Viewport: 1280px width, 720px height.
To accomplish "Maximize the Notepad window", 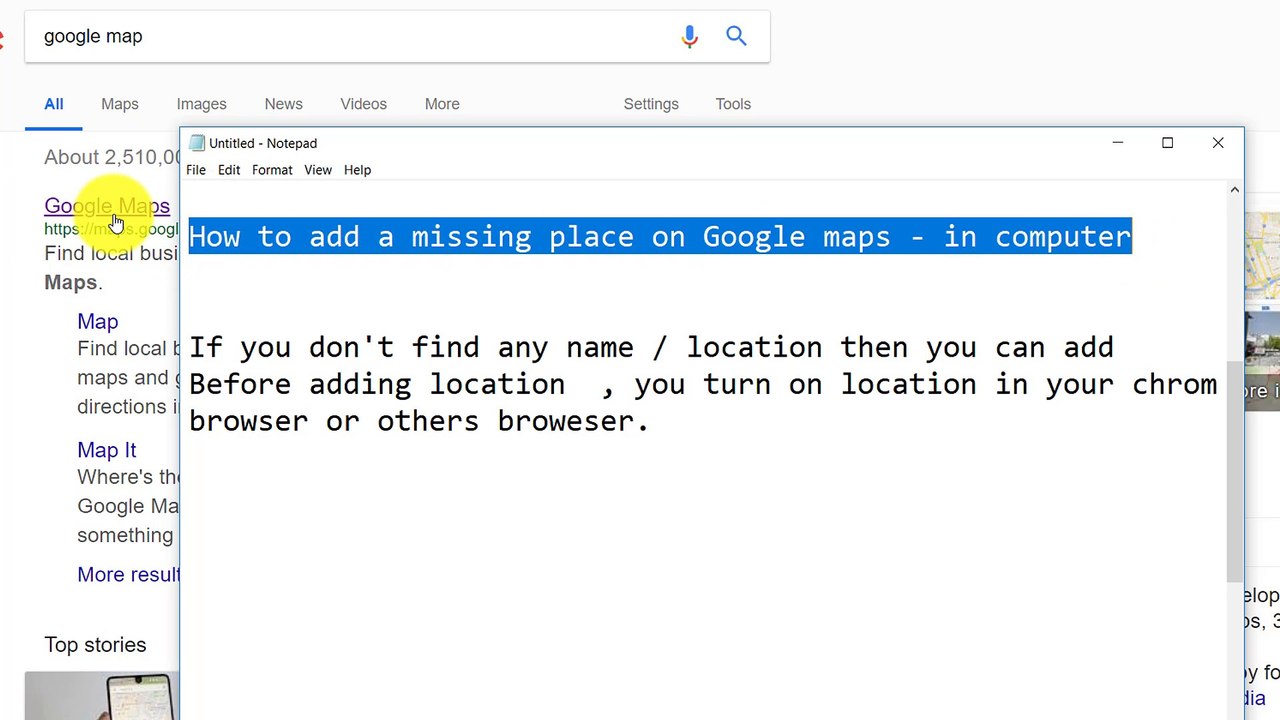I will coord(1167,143).
